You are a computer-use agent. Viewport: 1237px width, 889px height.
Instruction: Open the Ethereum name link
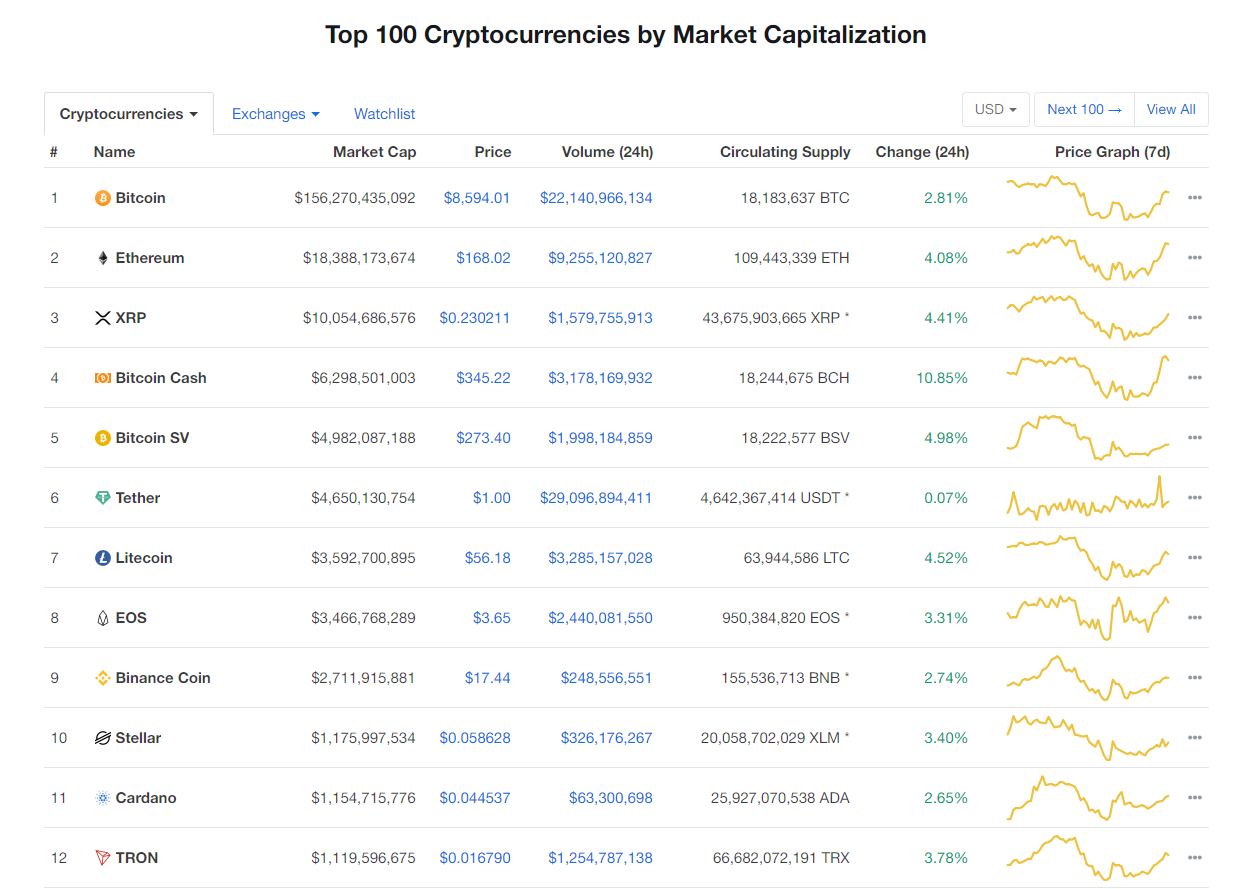150,258
